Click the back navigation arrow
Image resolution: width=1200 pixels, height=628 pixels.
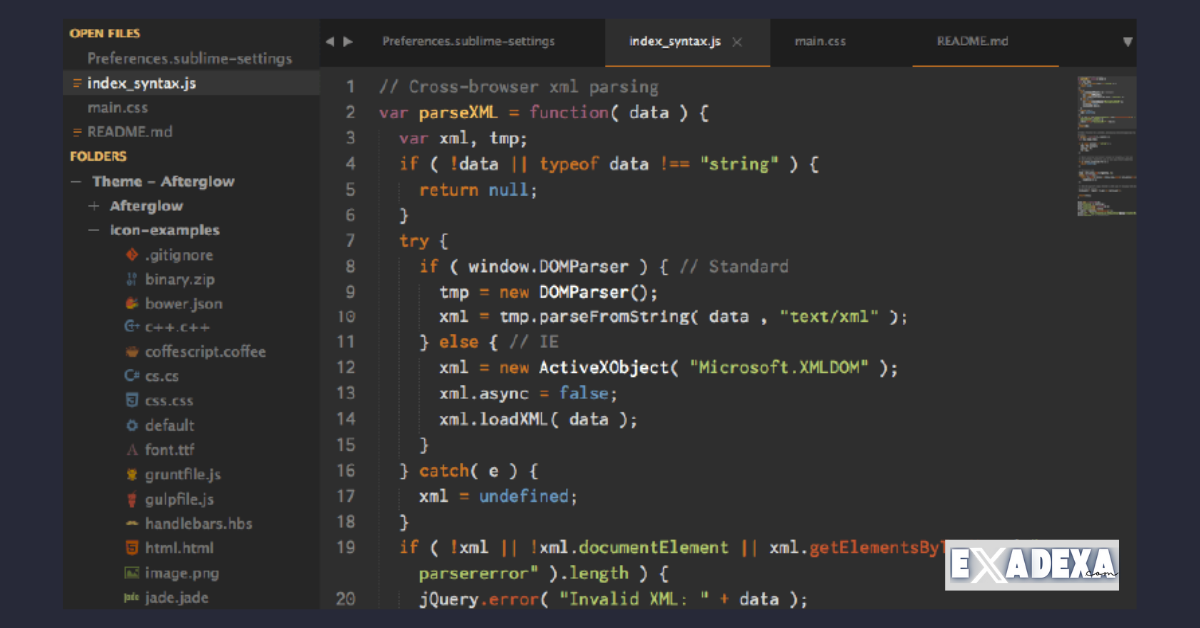tap(331, 42)
